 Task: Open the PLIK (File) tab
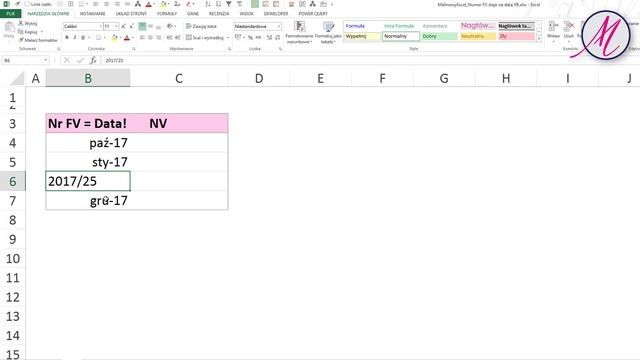tap(11, 13)
